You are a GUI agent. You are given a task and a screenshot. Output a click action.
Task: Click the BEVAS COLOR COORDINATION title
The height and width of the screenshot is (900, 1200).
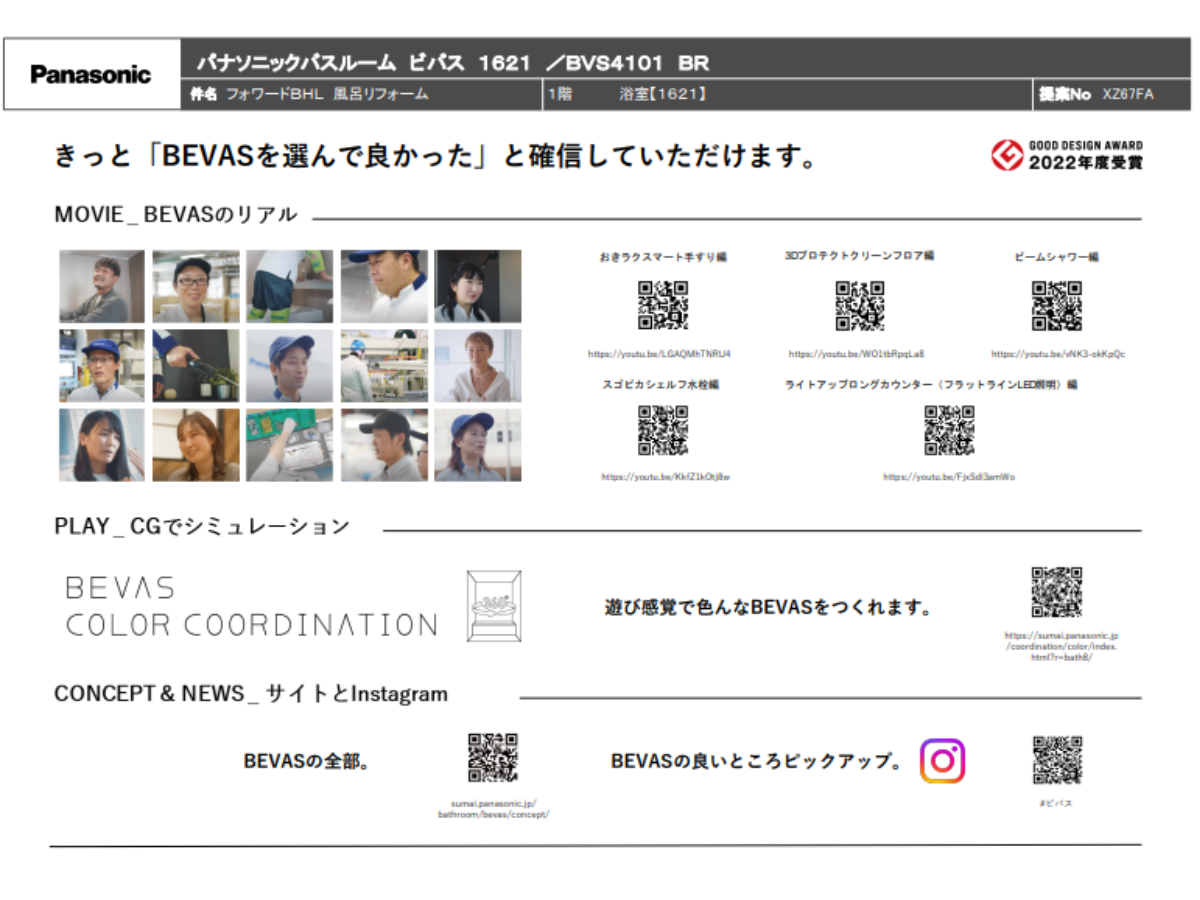click(x=251, y=606)
